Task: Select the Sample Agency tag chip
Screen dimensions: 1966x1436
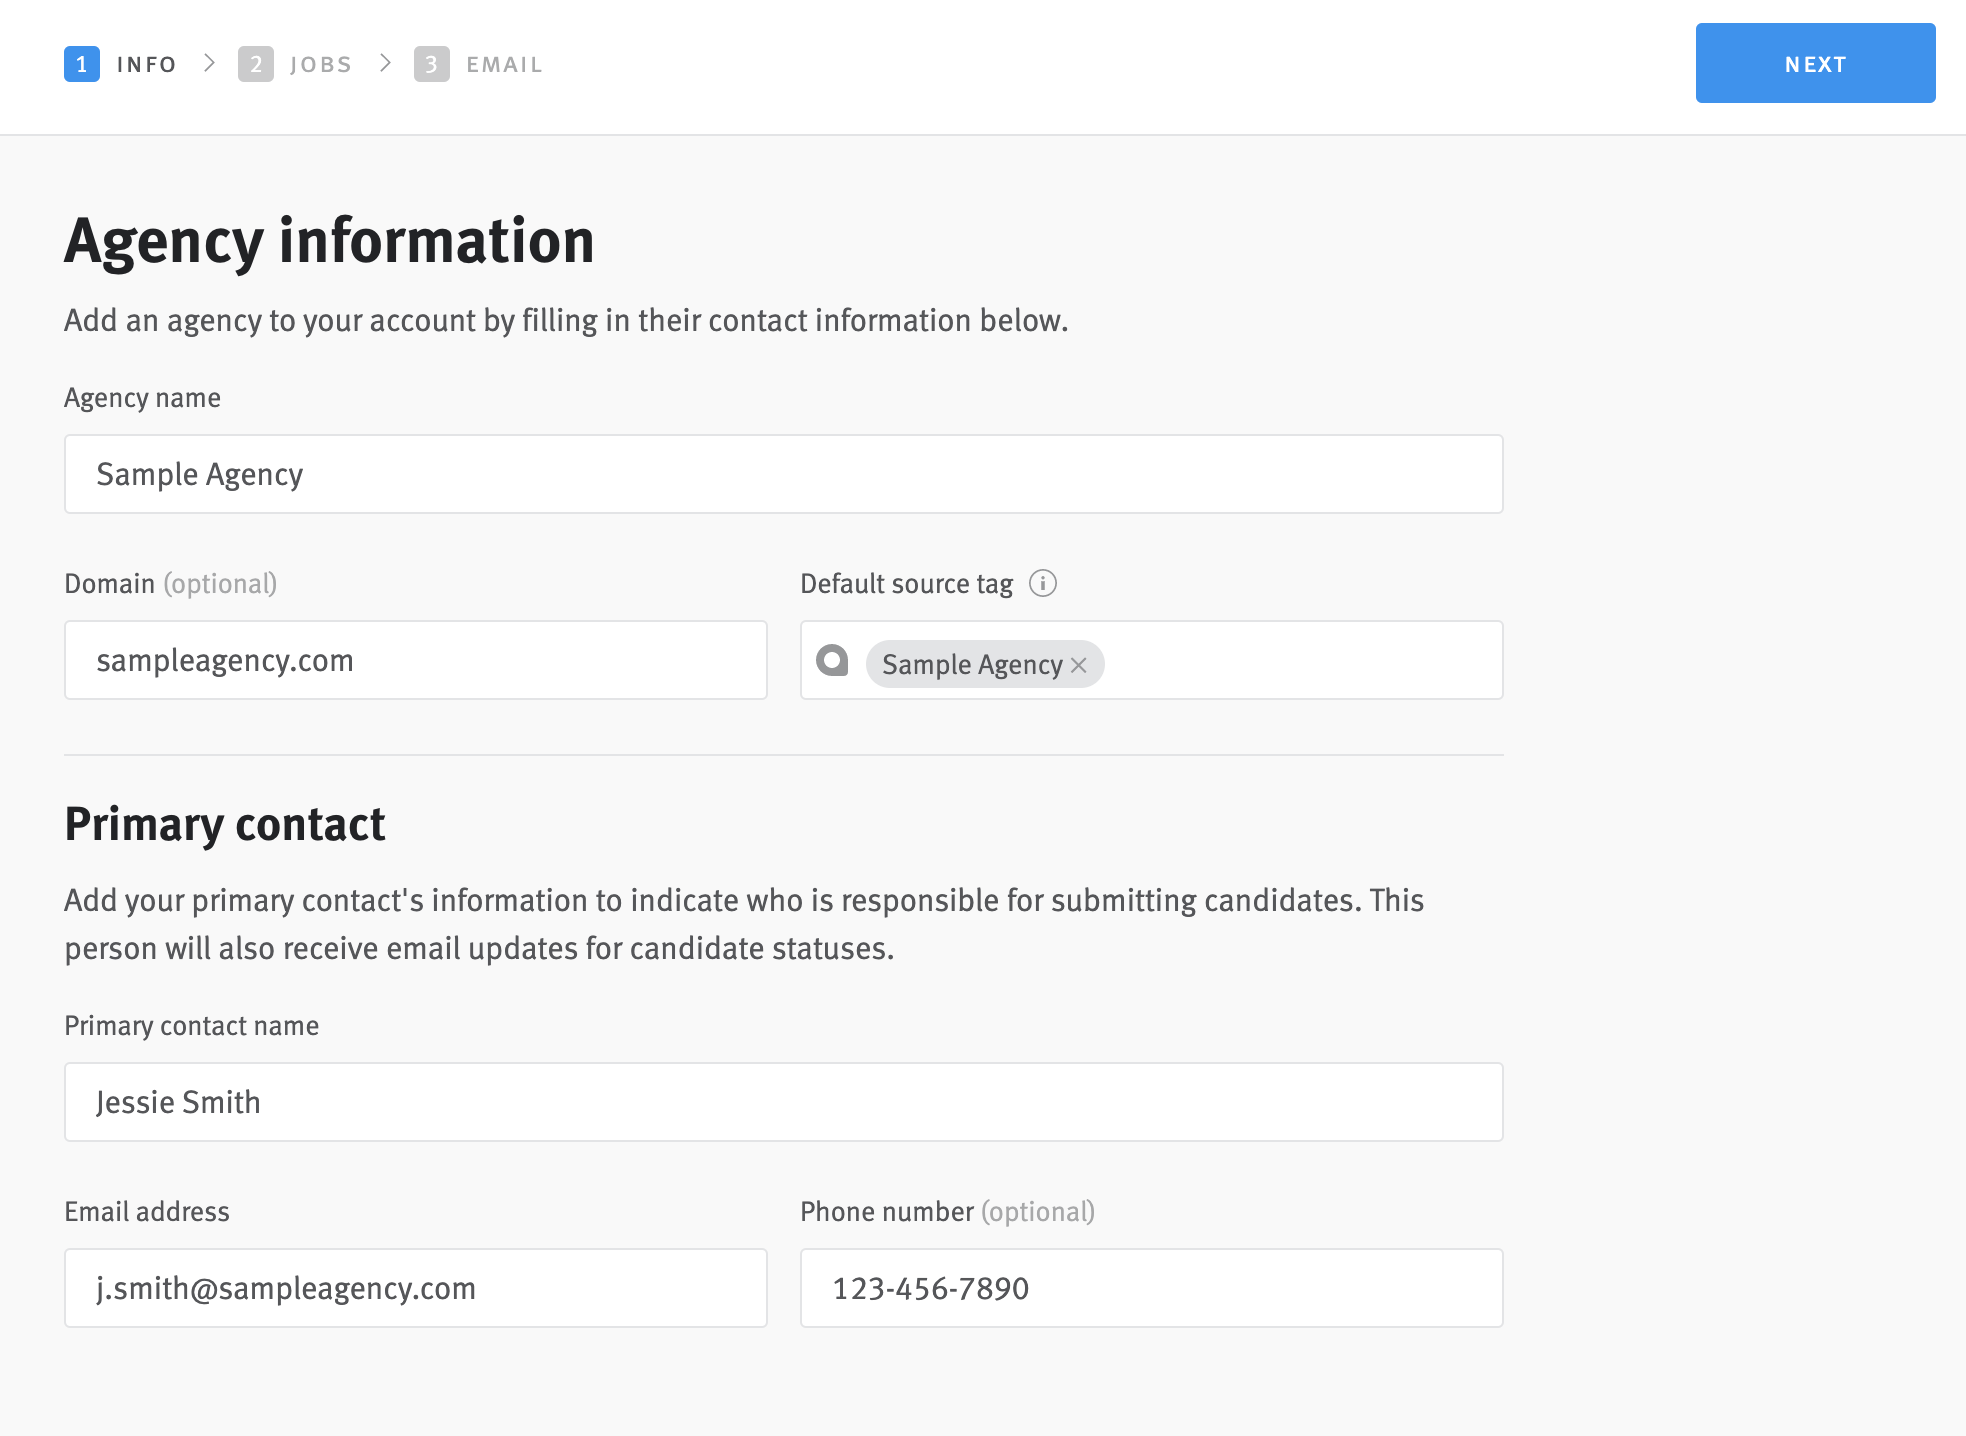Action: click(970, 664)
